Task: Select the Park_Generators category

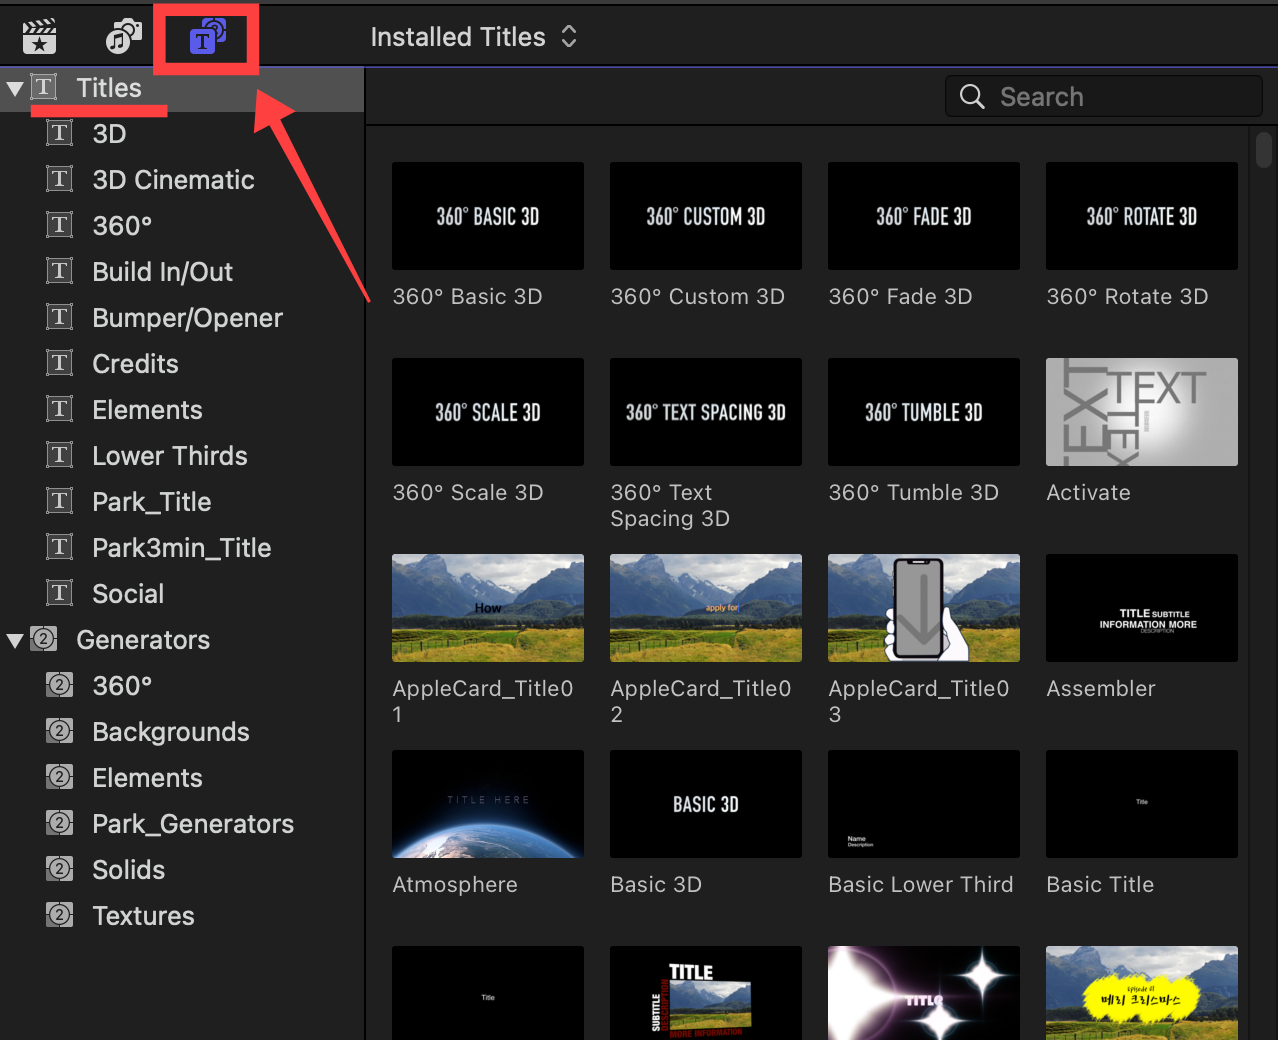Action: pos(193,824)
